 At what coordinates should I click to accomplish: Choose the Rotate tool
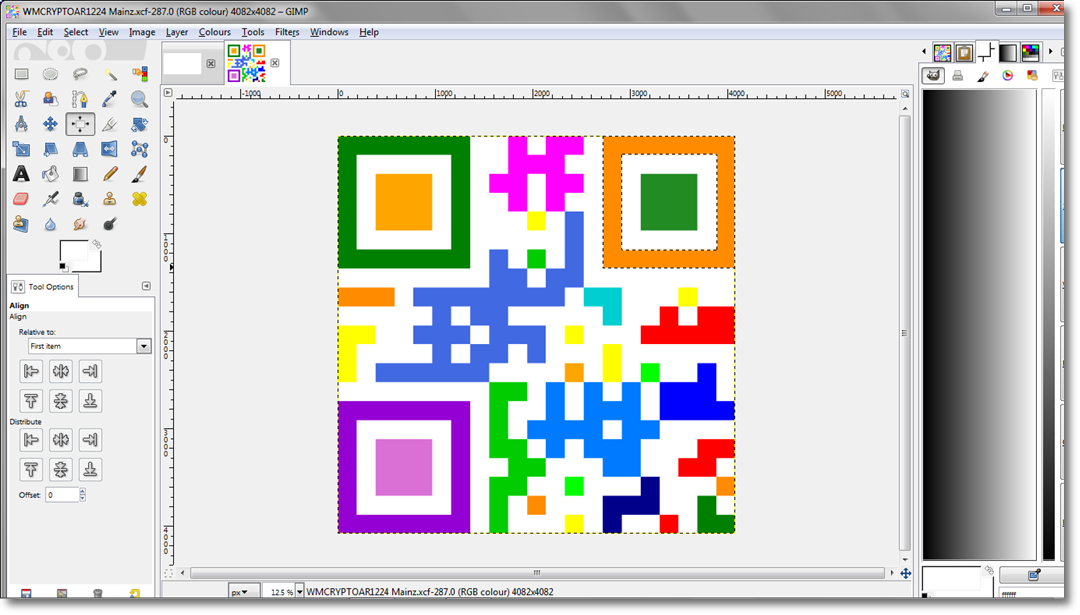click(x=139, y=124)
